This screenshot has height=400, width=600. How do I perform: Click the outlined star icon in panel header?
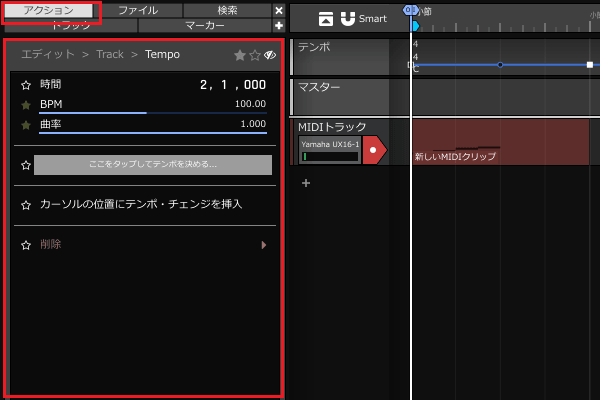(x=255, y=55)
